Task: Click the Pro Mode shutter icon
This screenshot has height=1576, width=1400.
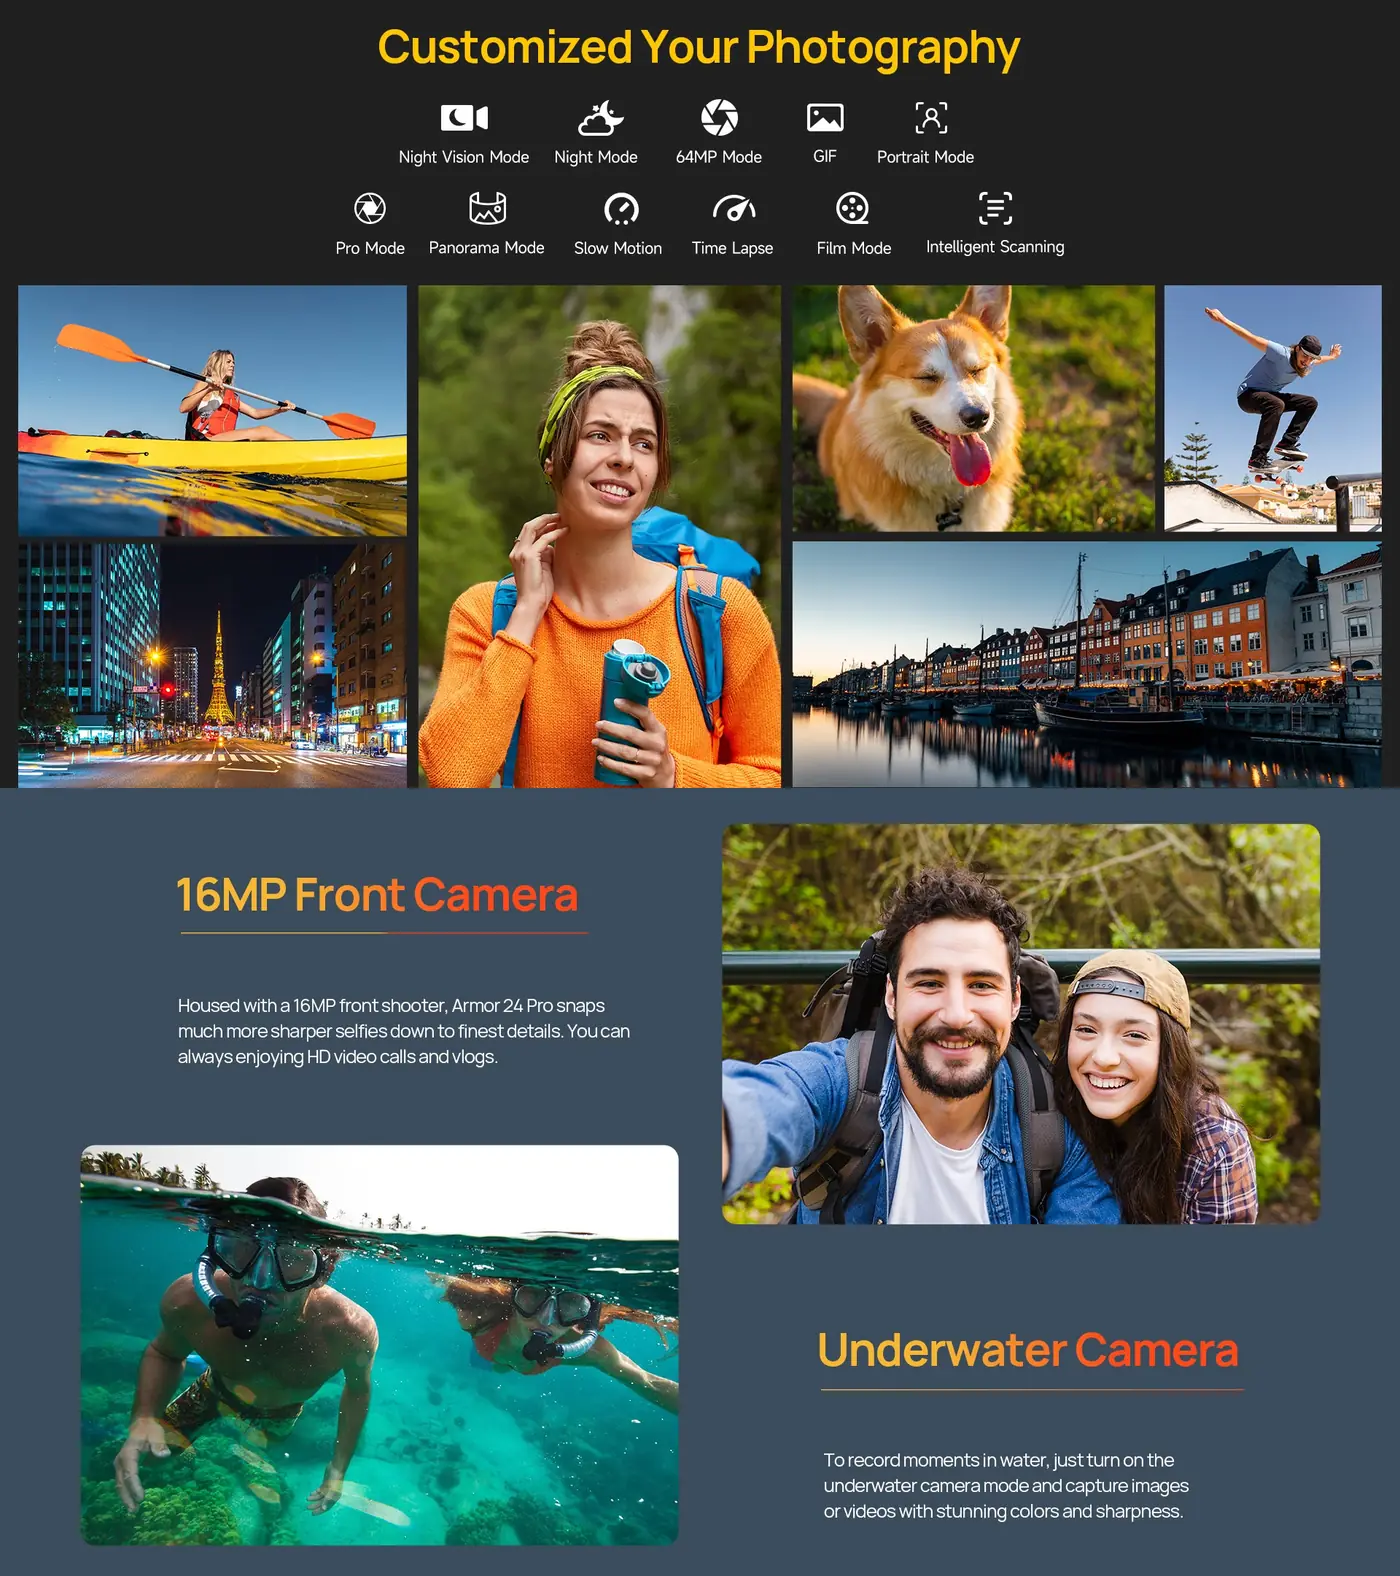Action: (x=370, y=208)
